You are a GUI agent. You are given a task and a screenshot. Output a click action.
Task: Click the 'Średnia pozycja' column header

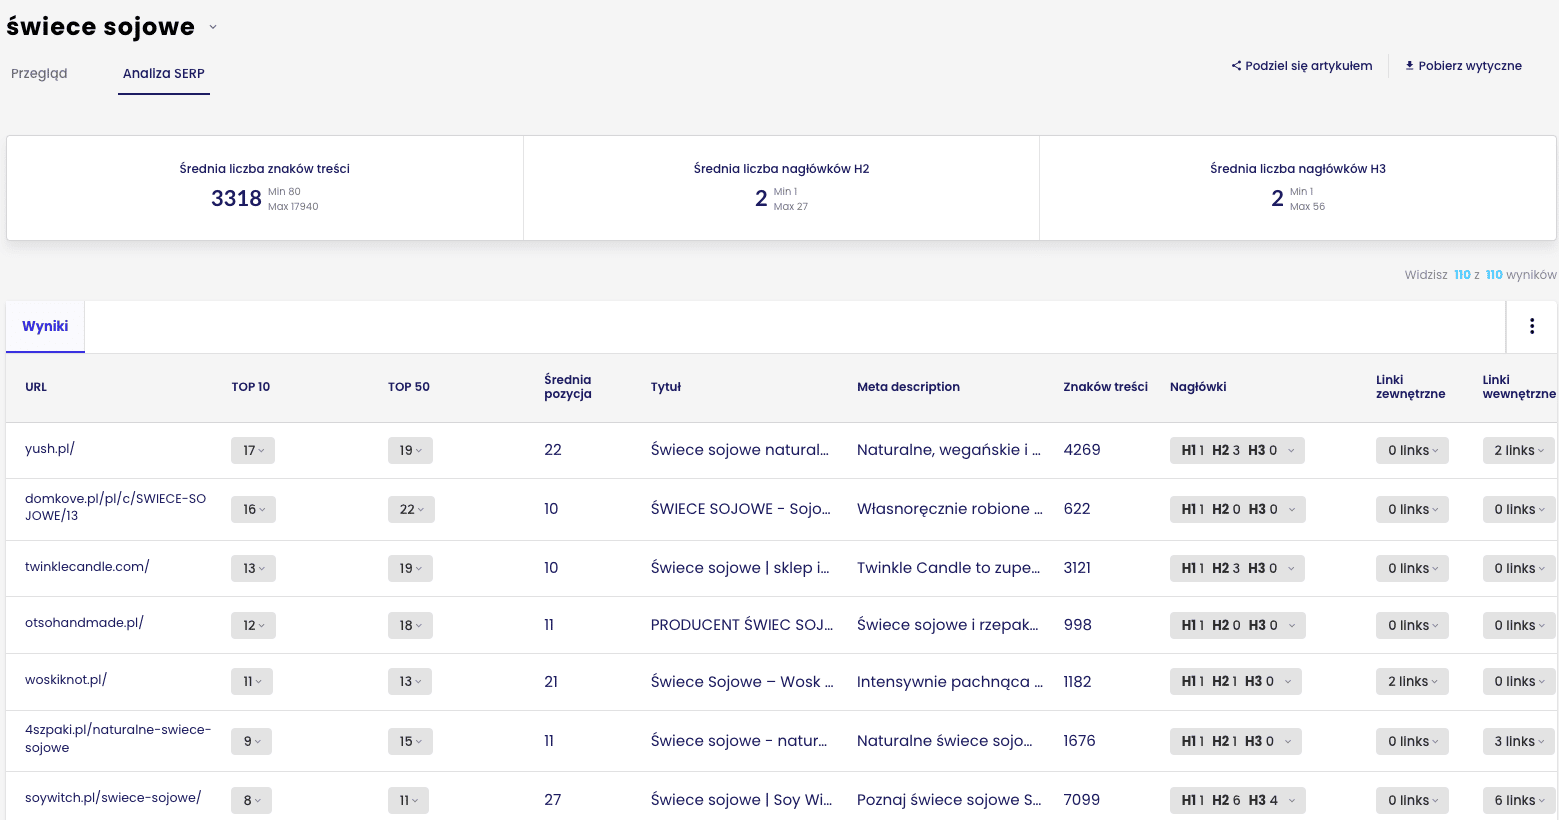[568, 387]
